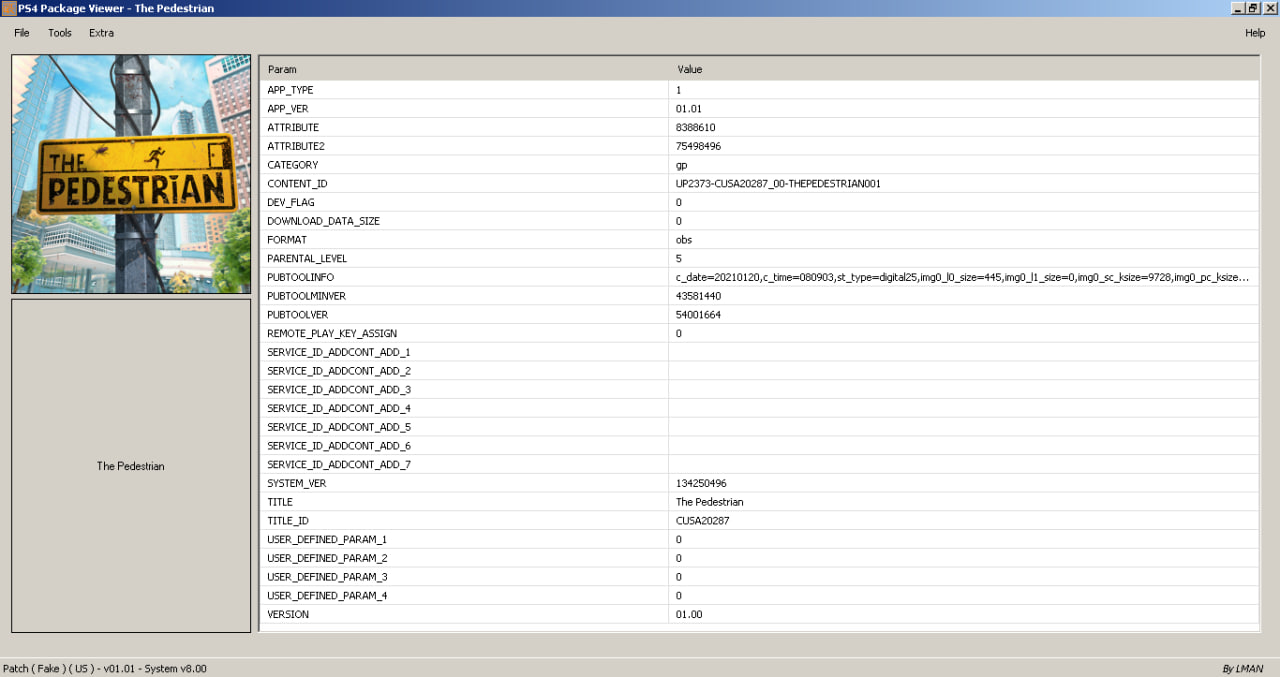Click content ID UP2373-CUSA20287_00-THEPEDESTRIAN001
This screenshot has height=677, width=1280.
coord(778,184)
